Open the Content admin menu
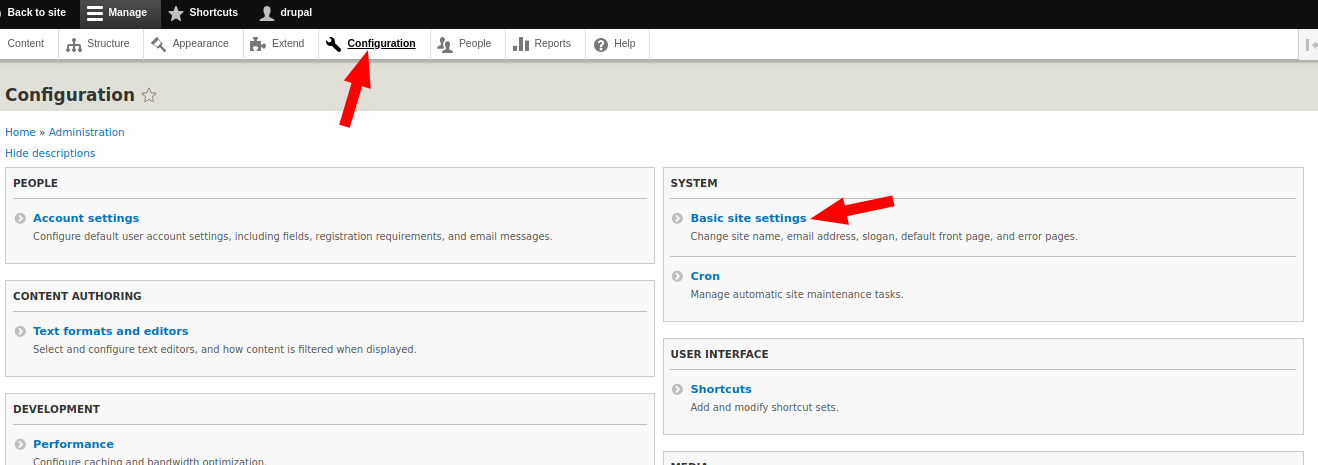The image size is (1318, 465). 26,44
